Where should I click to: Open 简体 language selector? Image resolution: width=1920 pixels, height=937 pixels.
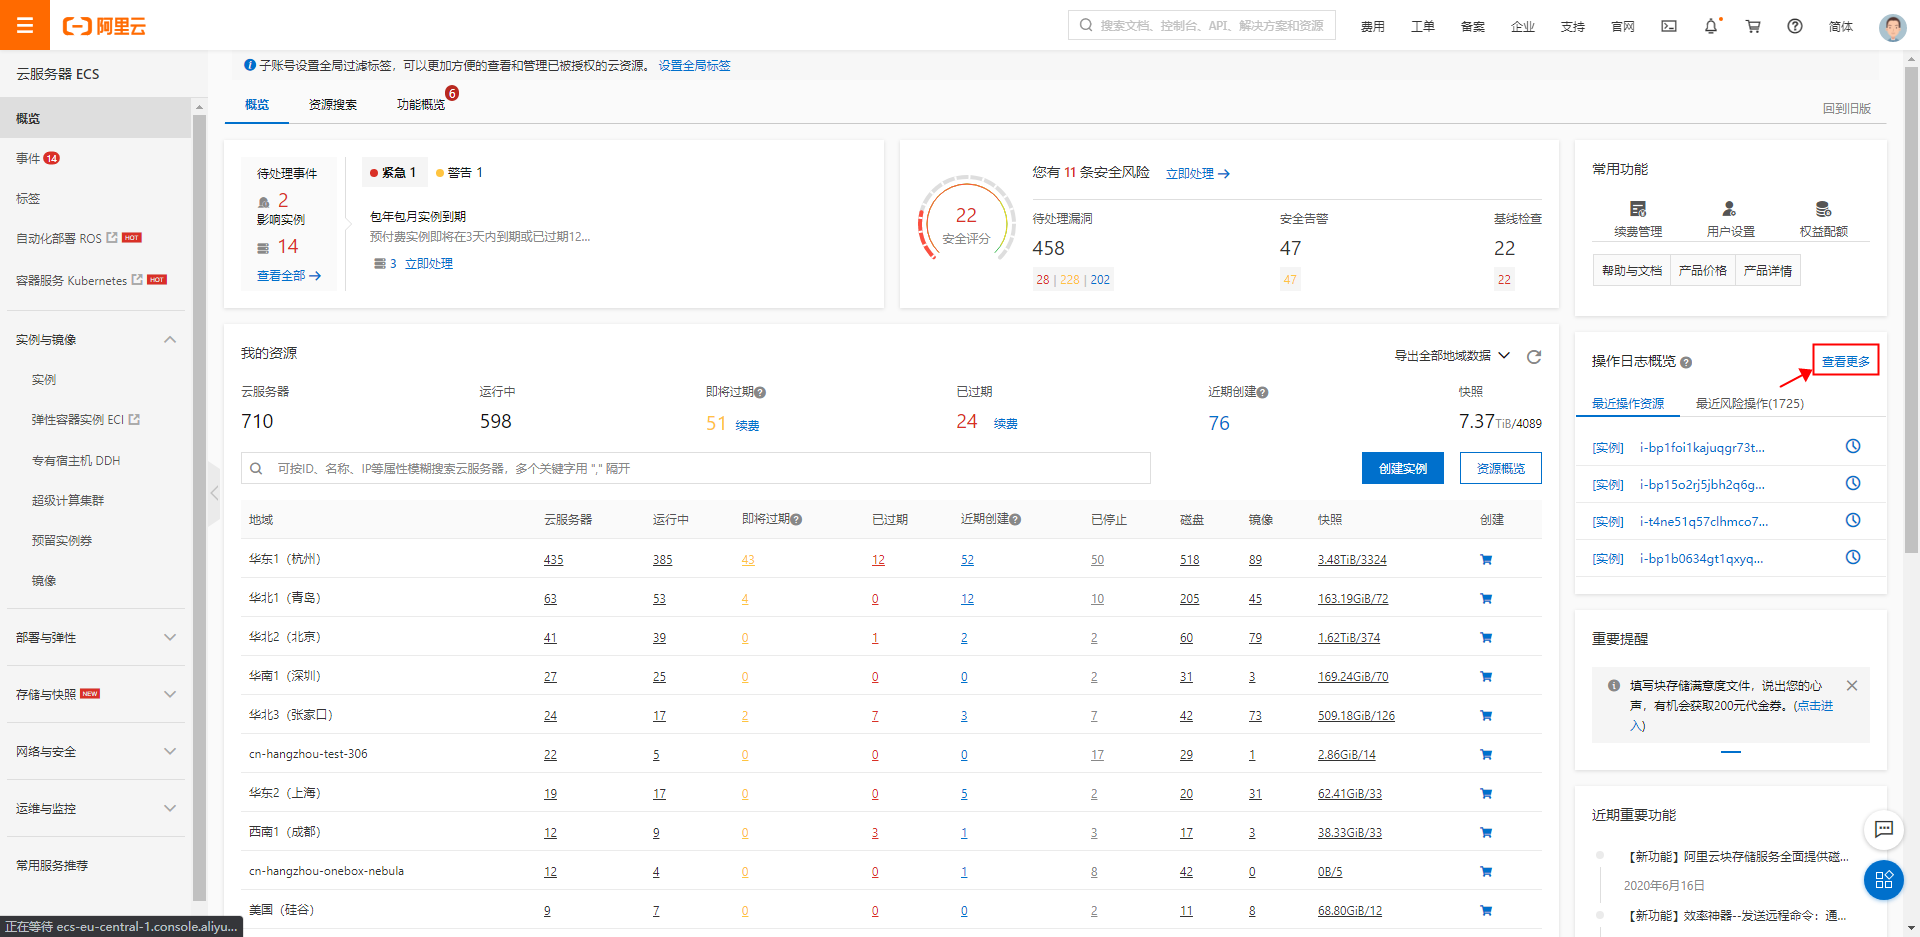tap(1841, 27)
